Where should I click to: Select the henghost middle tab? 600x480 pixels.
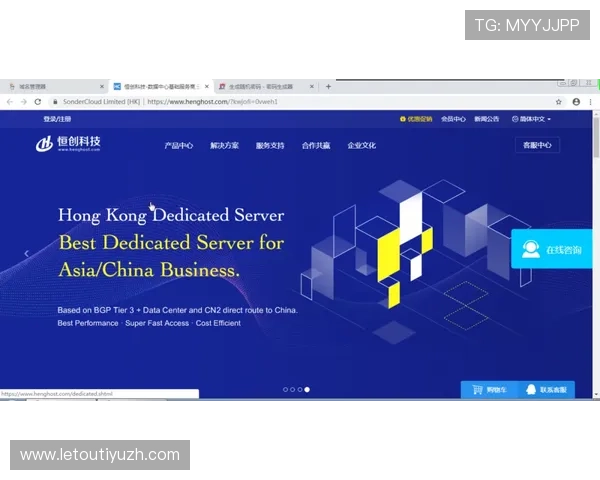pos(161,87)
